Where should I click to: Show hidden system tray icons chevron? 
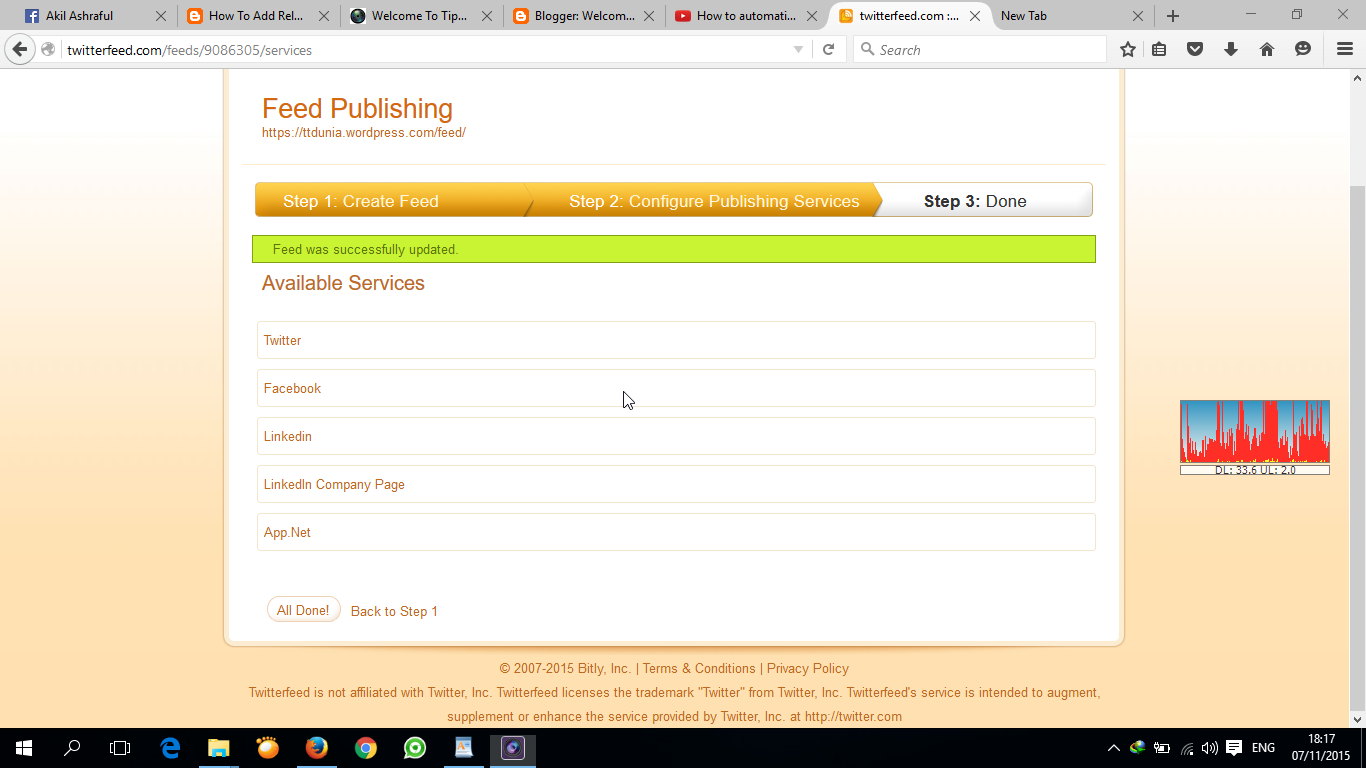point(1114,748)
